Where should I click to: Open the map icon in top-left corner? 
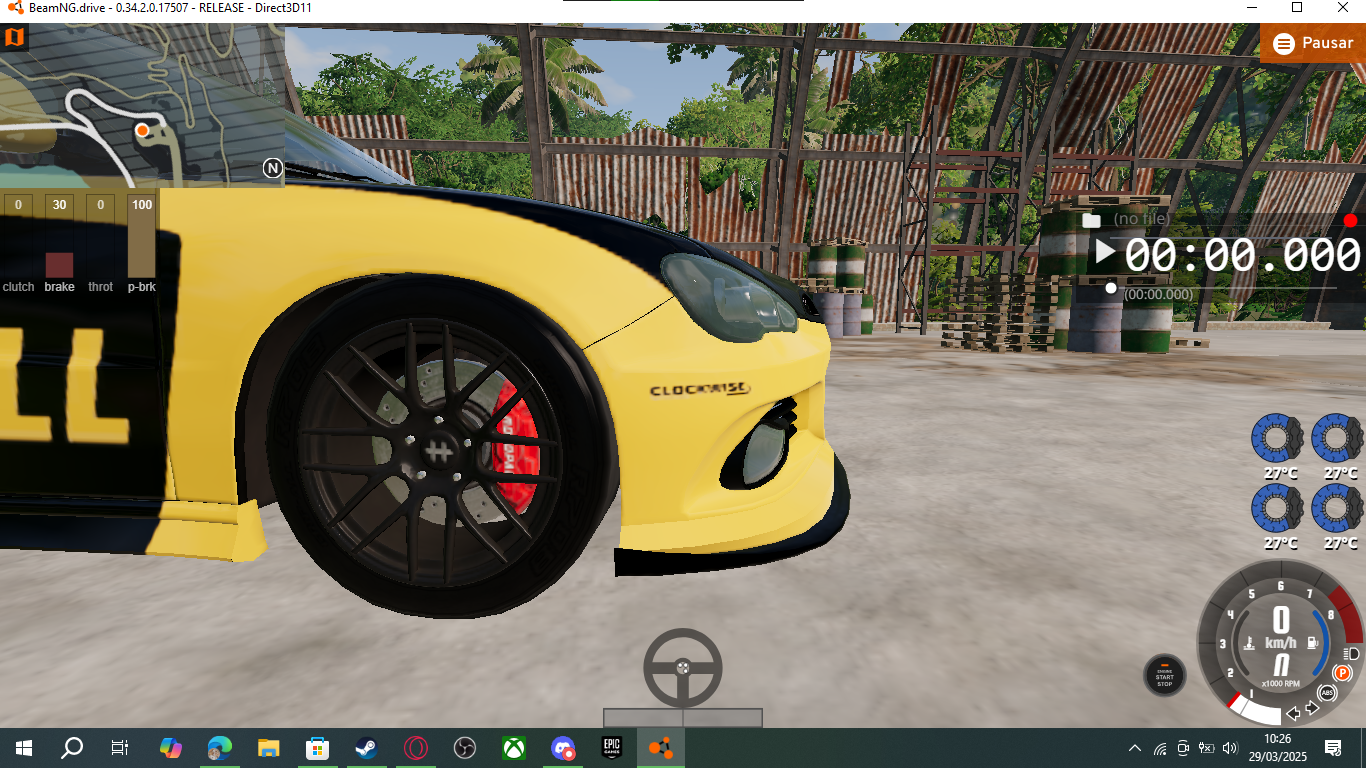point(14,39)
